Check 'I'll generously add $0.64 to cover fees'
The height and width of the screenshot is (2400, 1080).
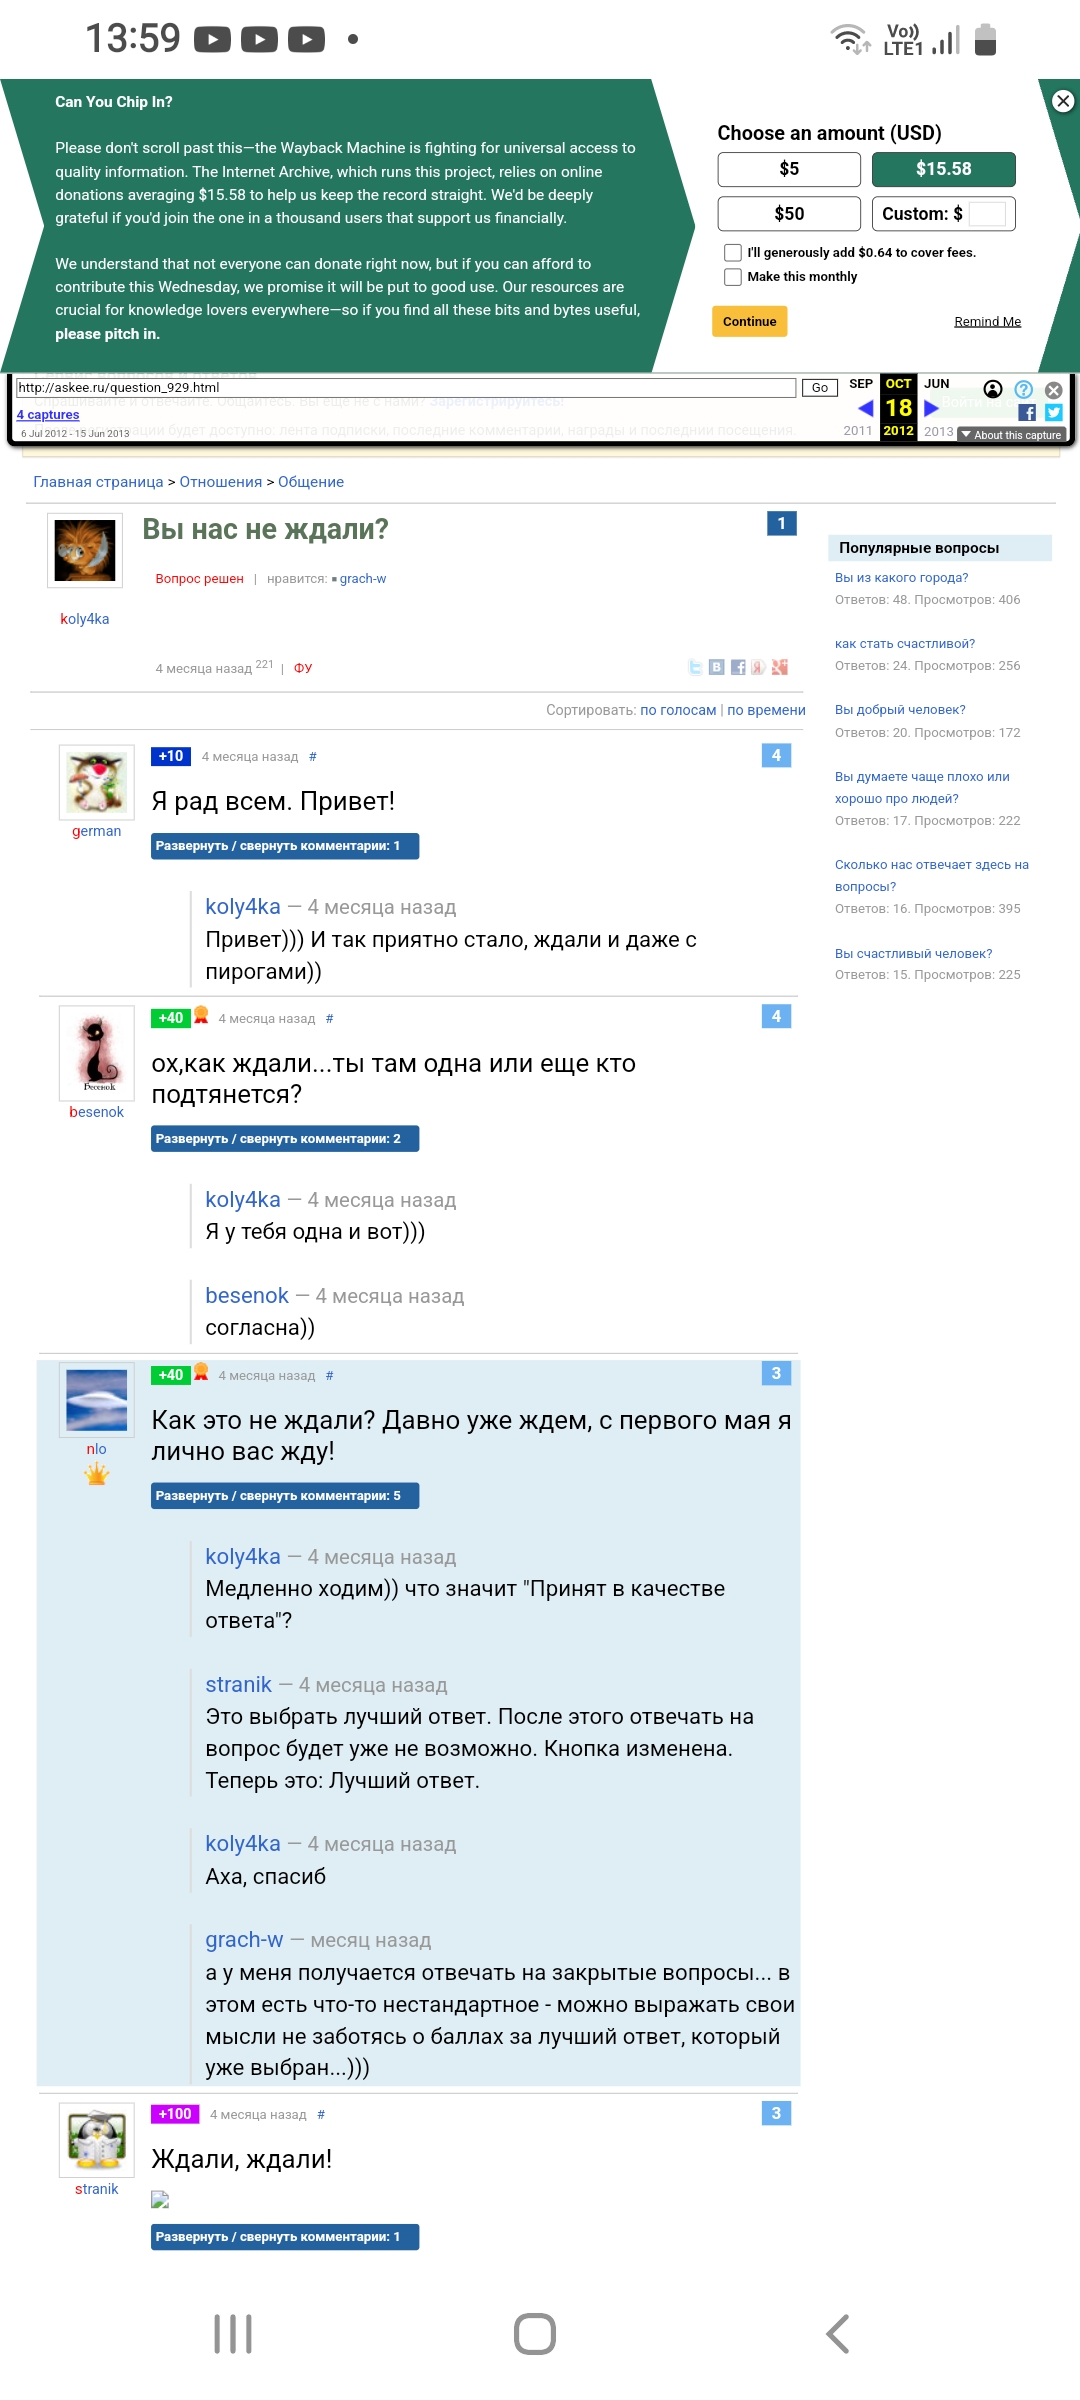click(x=733, y=253)
